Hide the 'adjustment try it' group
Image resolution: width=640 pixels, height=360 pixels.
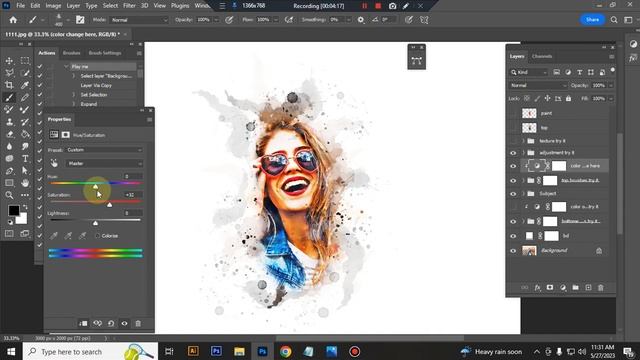click(x=513, y=153)
